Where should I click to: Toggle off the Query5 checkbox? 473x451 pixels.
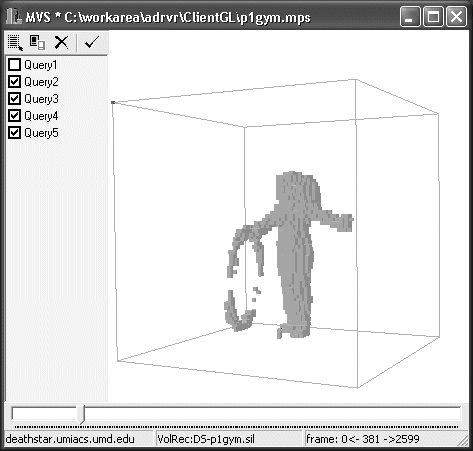[14, 133]
